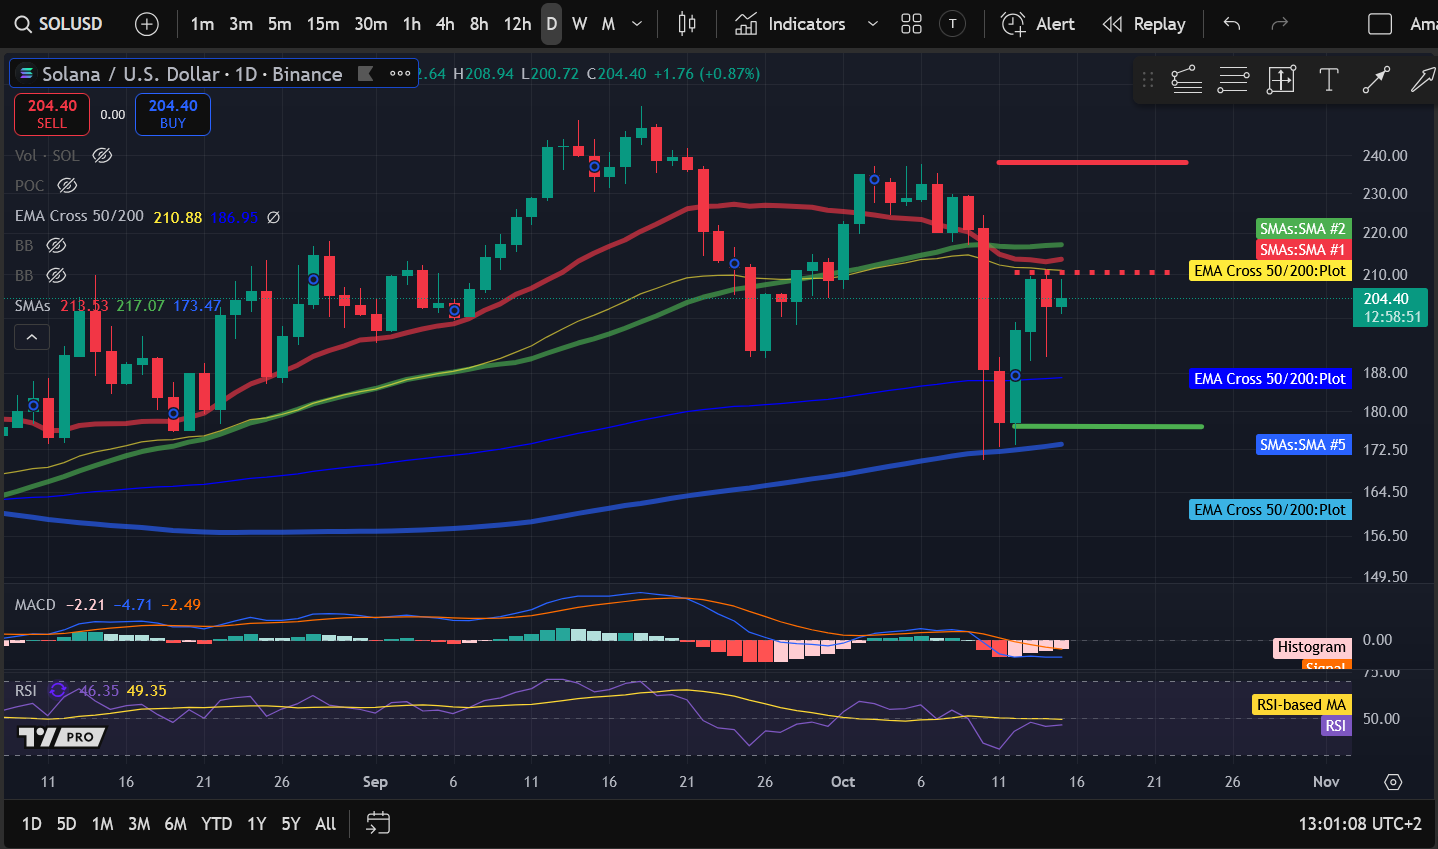The image size is (1438, 849).
Task: Start Bar Replay mode
Action: coord(1144,24)
